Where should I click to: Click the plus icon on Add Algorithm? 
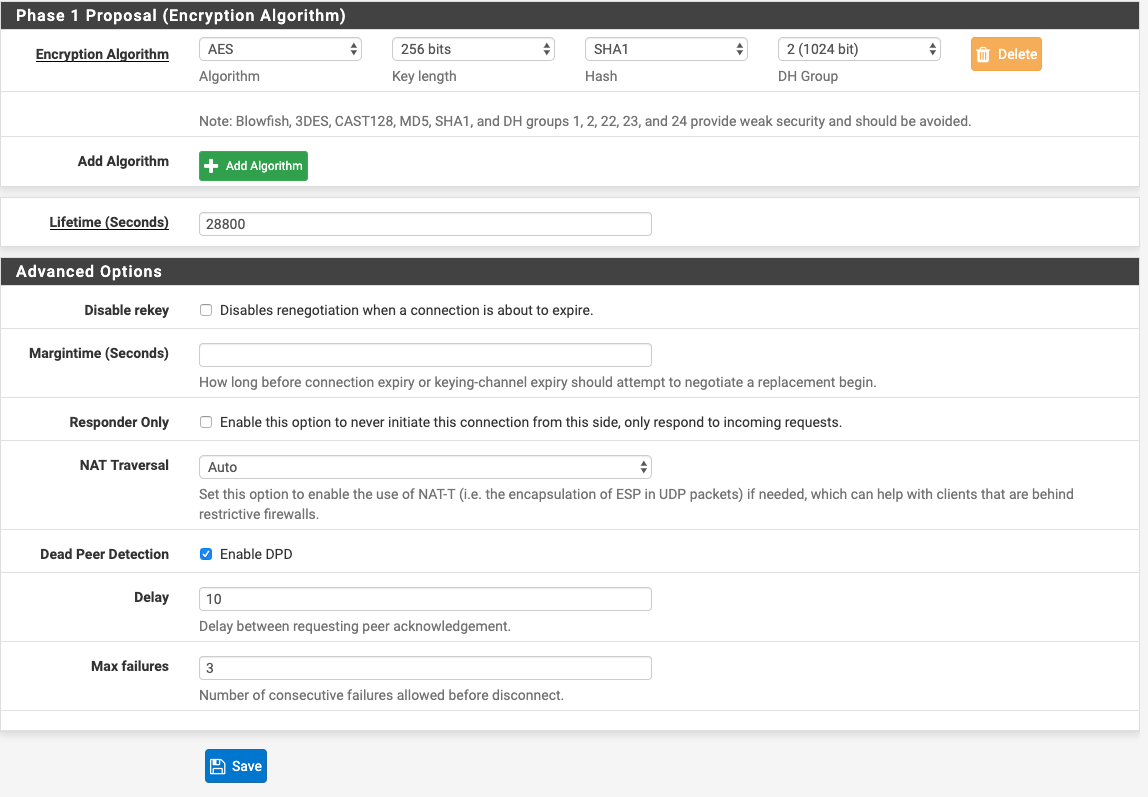211,166
